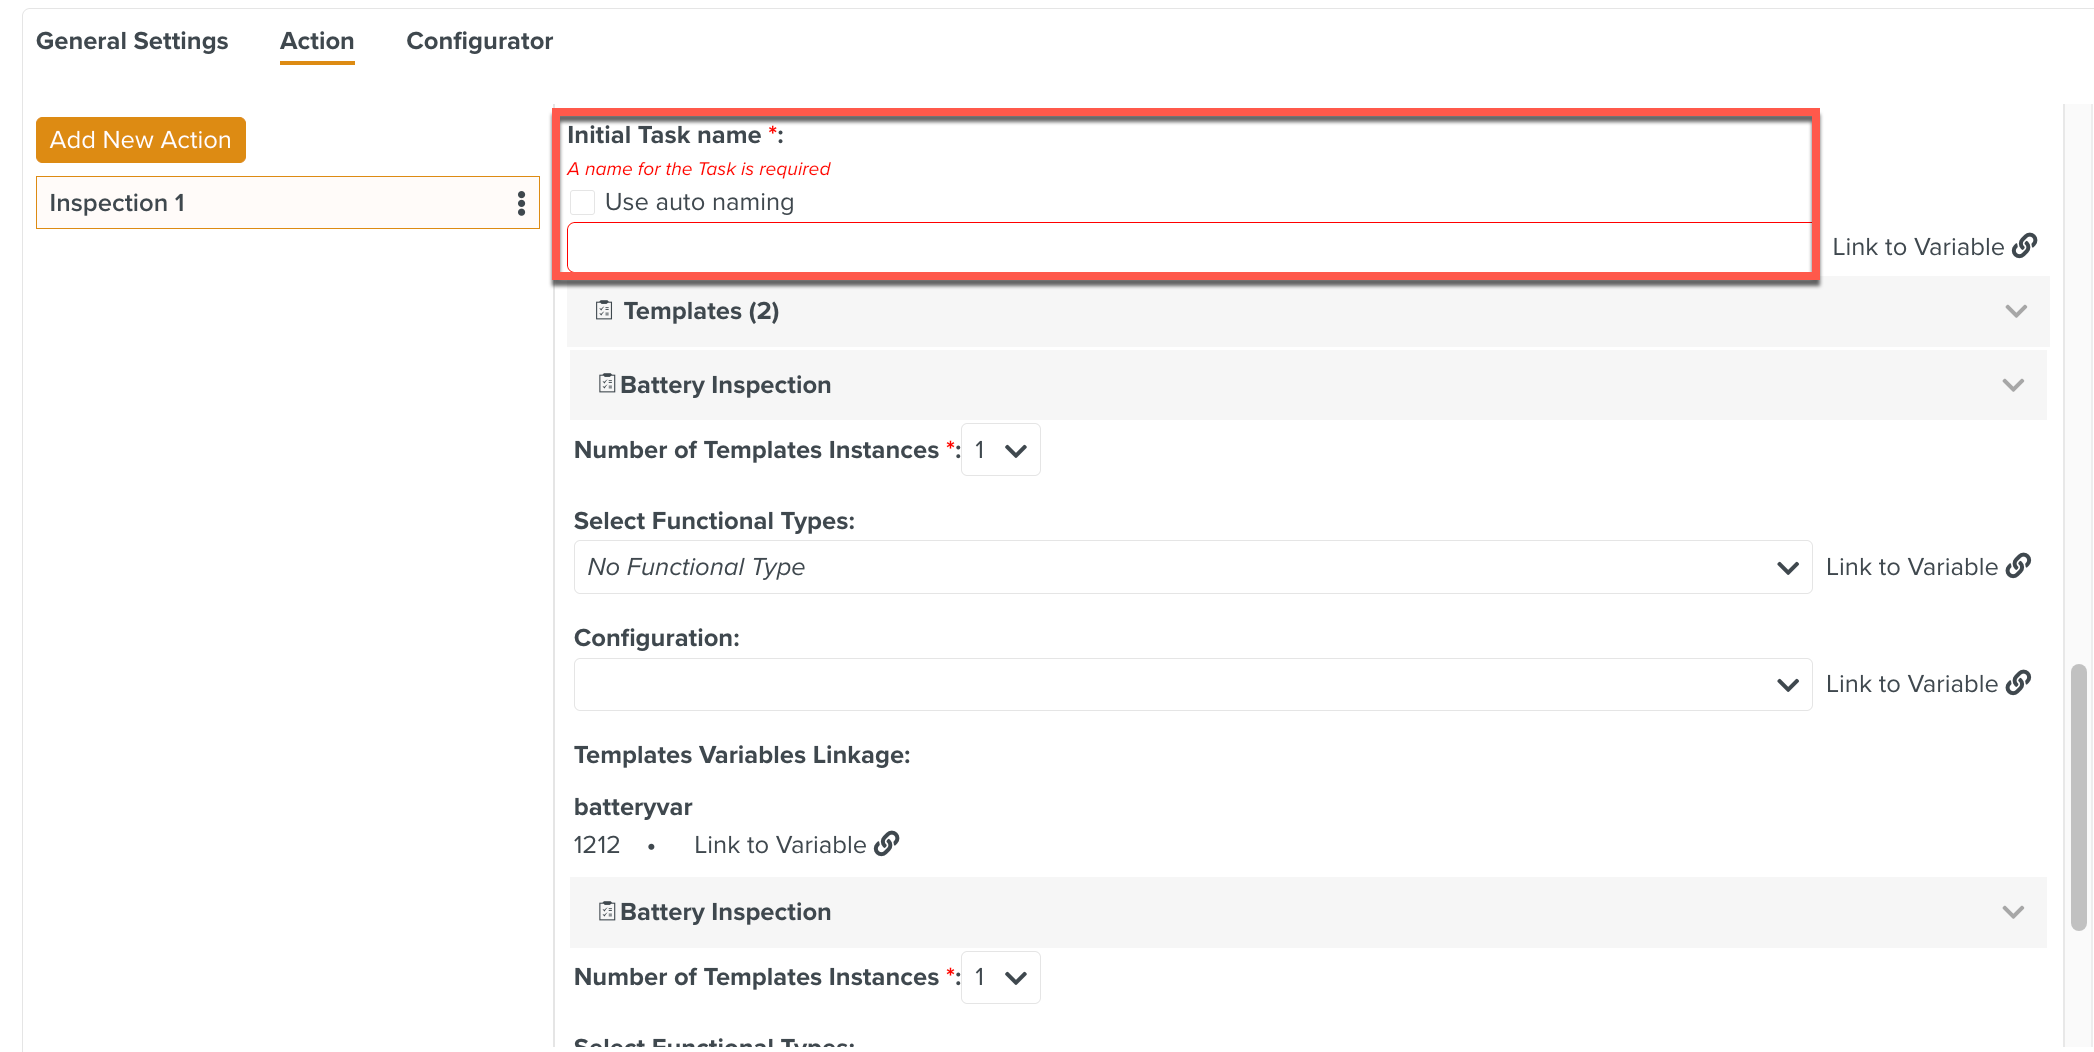The width and height of the screenshot is (2094, 1052).
Task: Click the Add New Action button
Action: pyautogui.click(x=141, y=140)
